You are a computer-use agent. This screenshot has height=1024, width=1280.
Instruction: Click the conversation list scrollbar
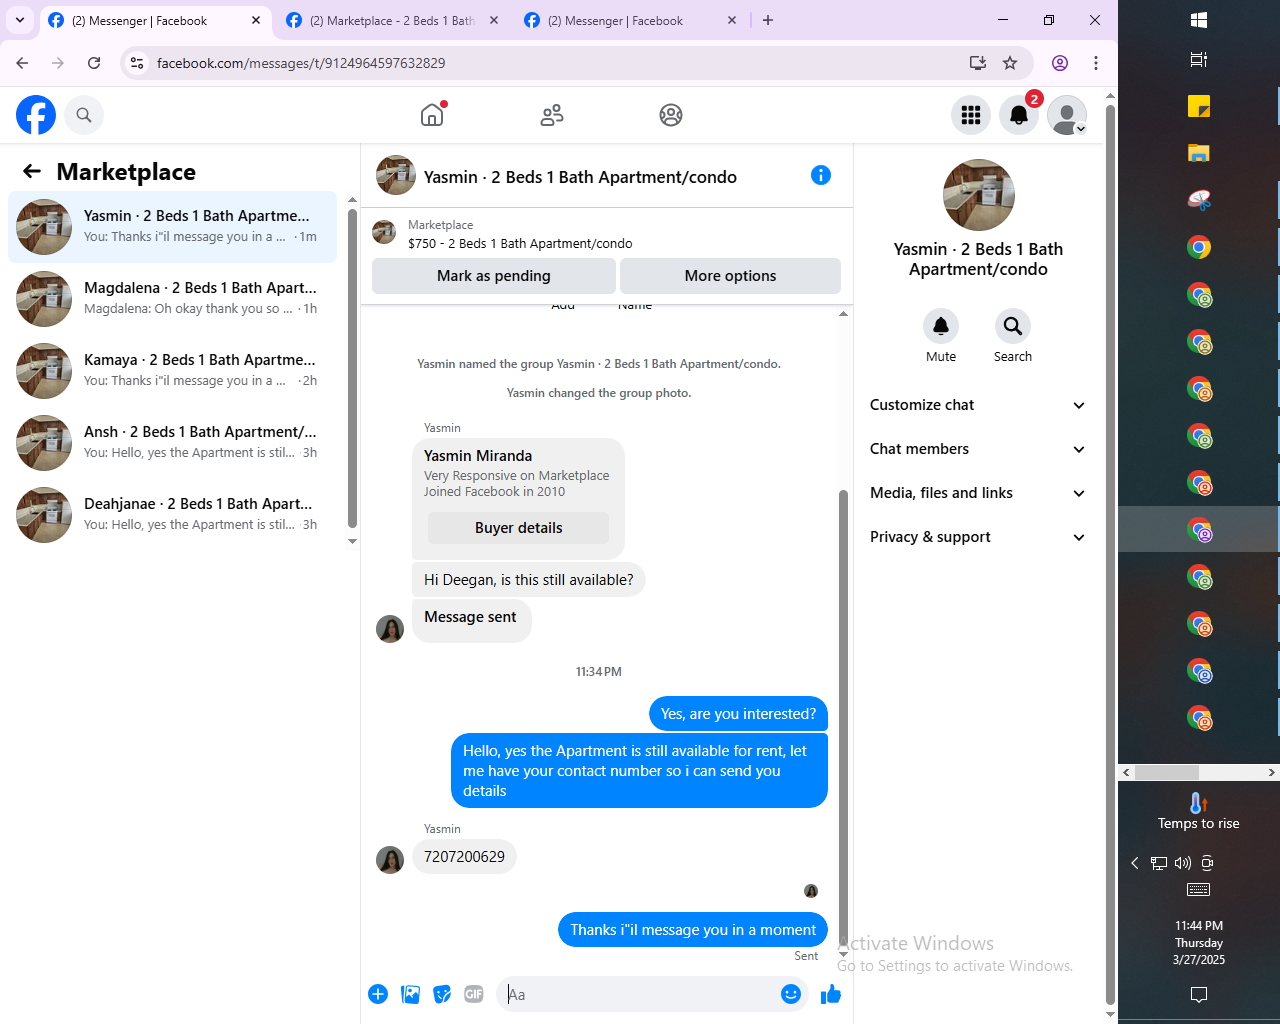pos(352,370)
